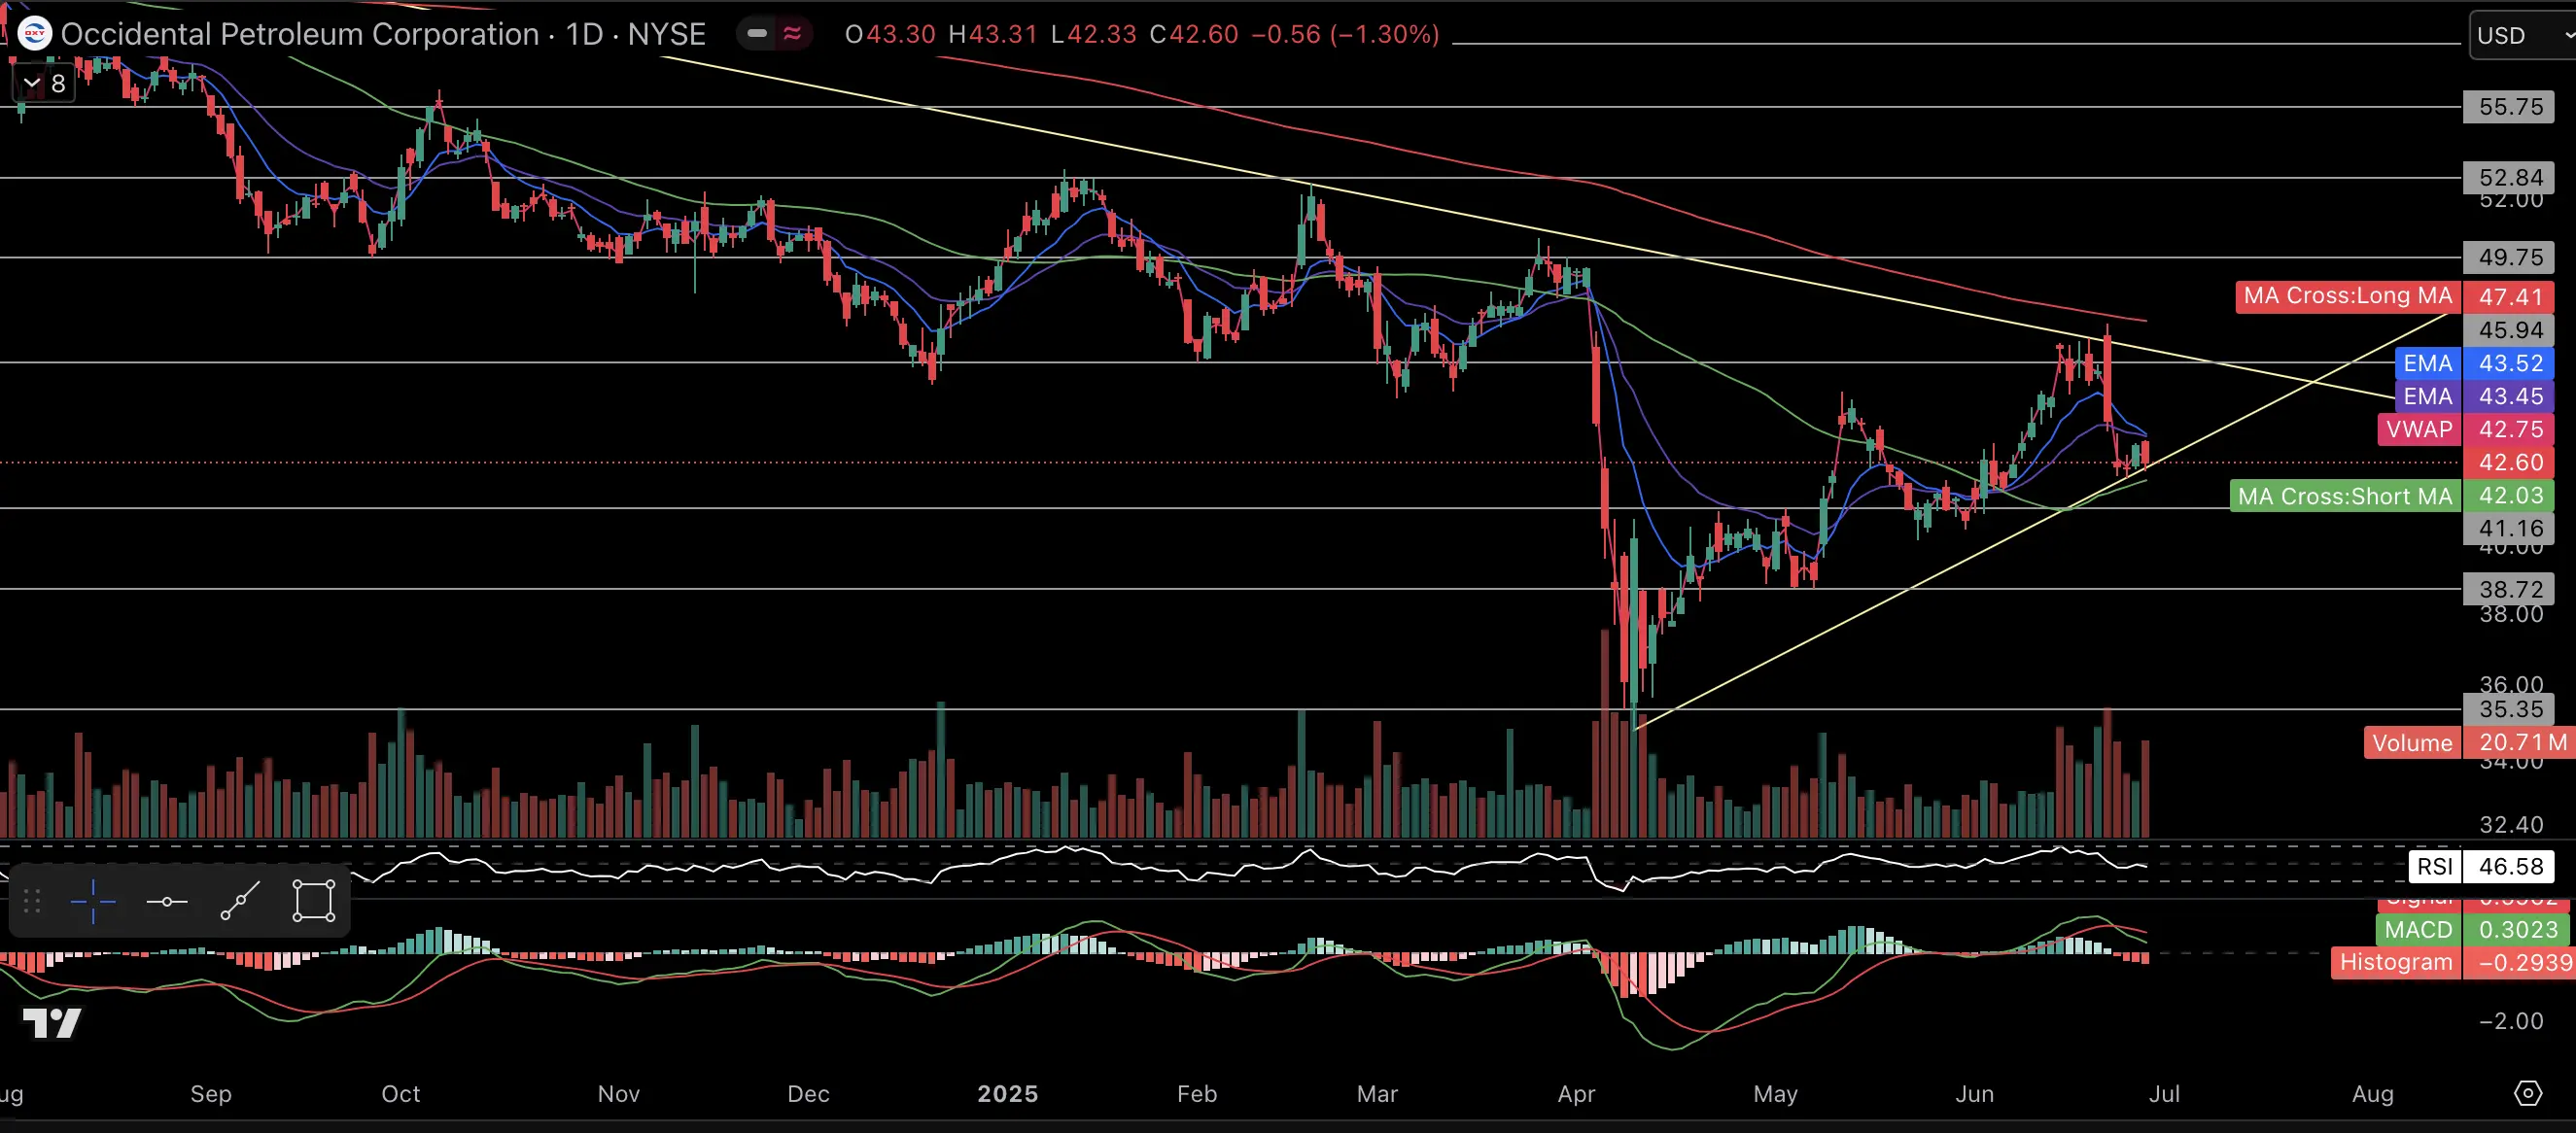Click the RSI indicator label

(2434, 866)
